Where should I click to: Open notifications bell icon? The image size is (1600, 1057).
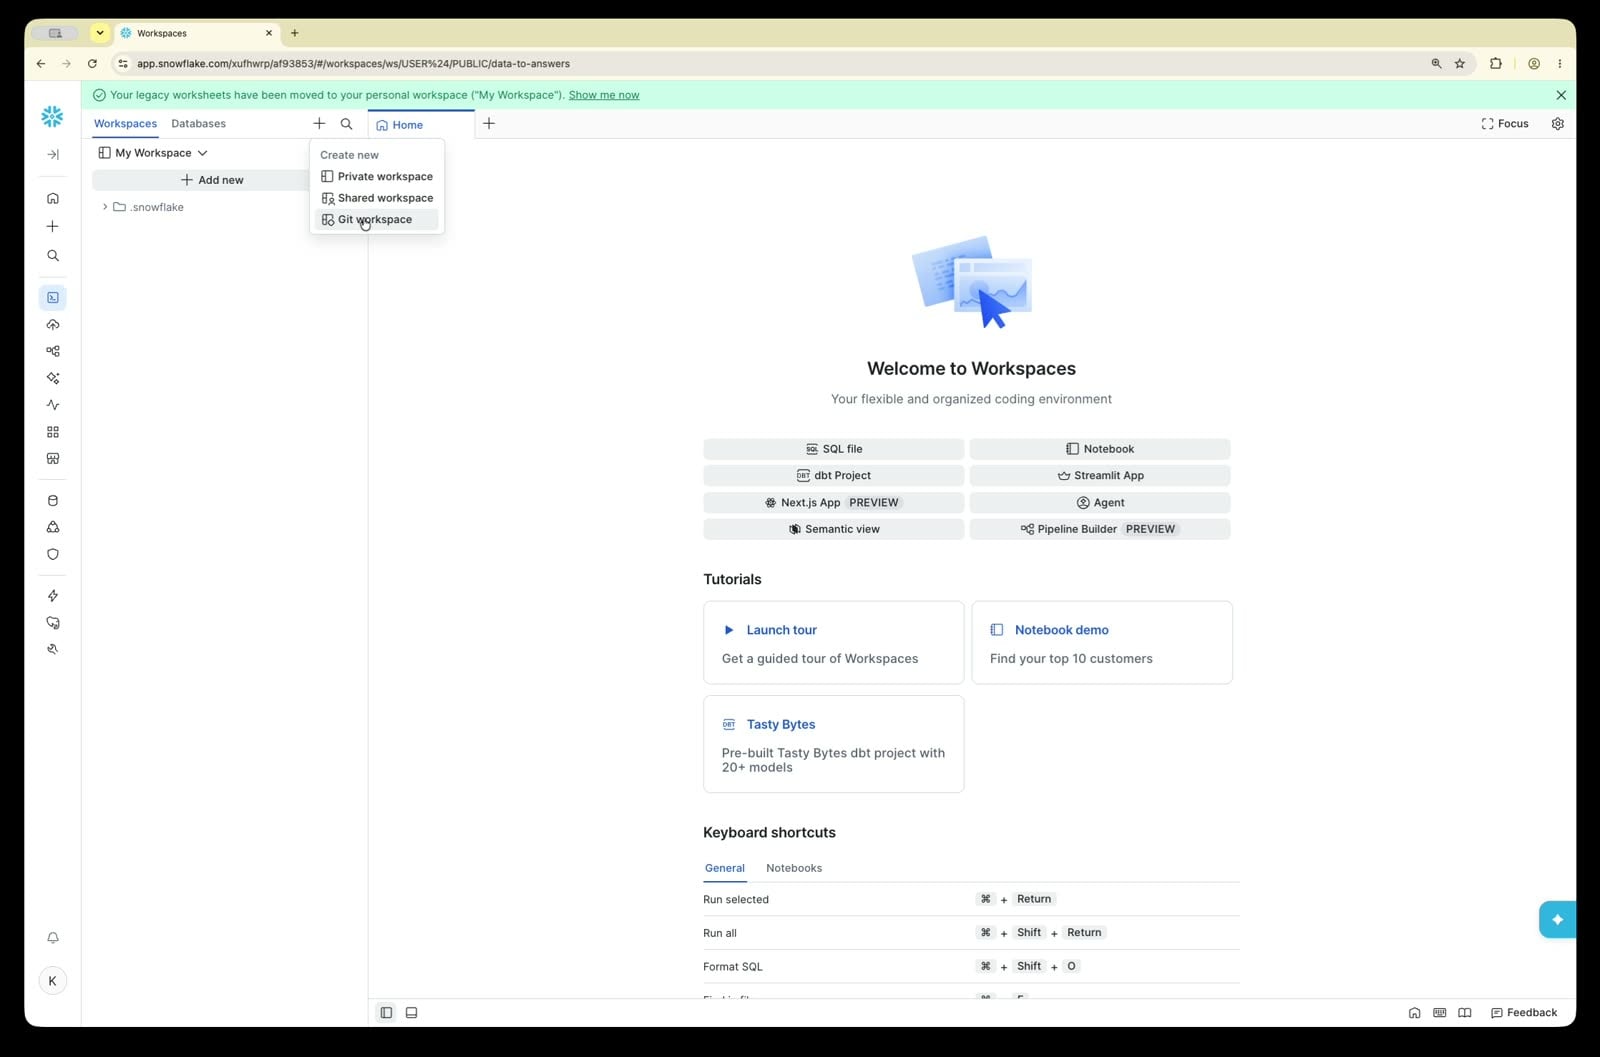click(53, 938)
